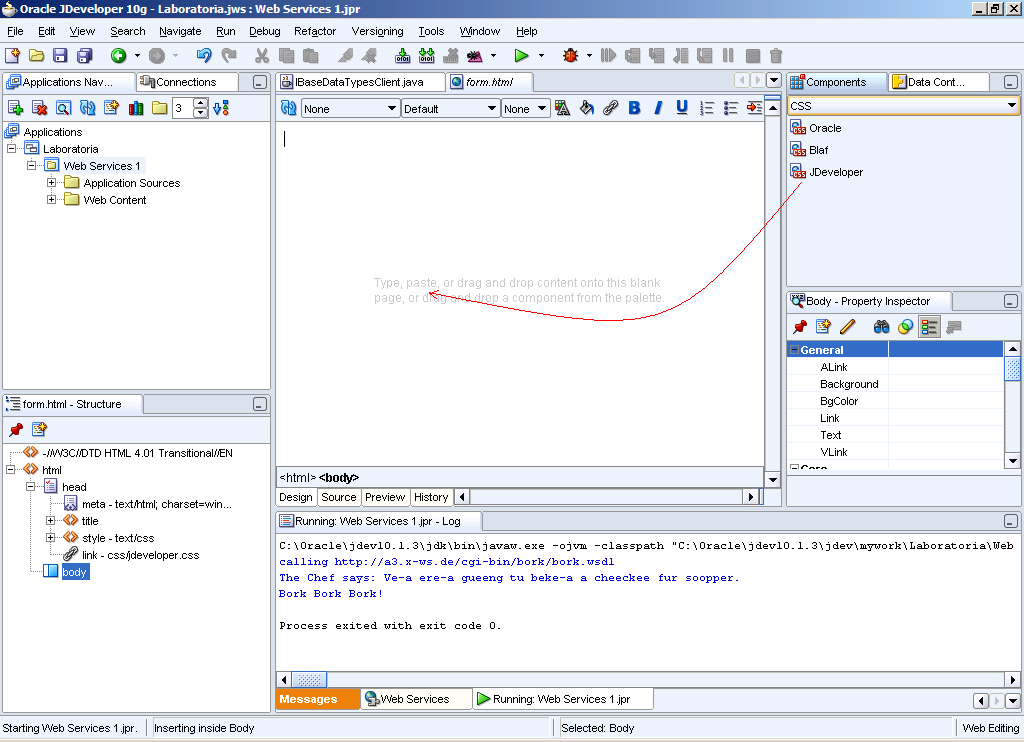Switch to the Data Controls palette tab
The image size is (1024, 742).
(936, 82)
